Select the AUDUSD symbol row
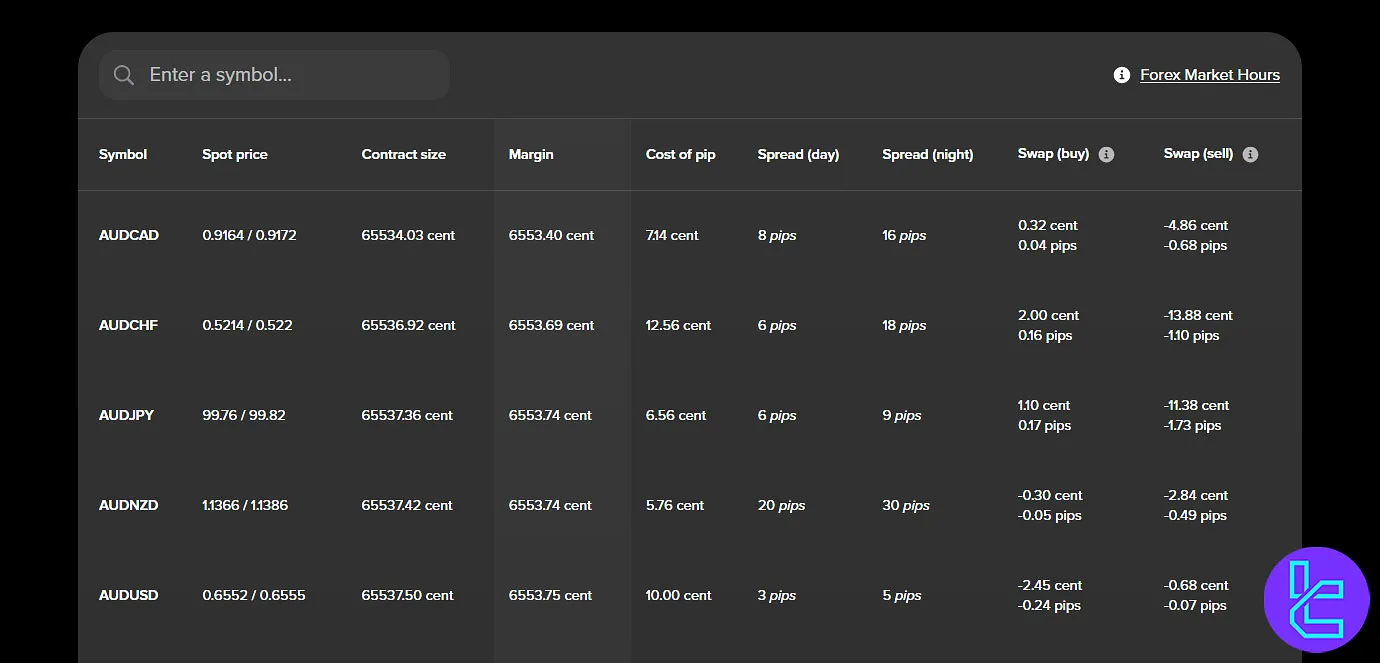The height and width of the screenshot is (663, 1380). click(x=128, y=595)
